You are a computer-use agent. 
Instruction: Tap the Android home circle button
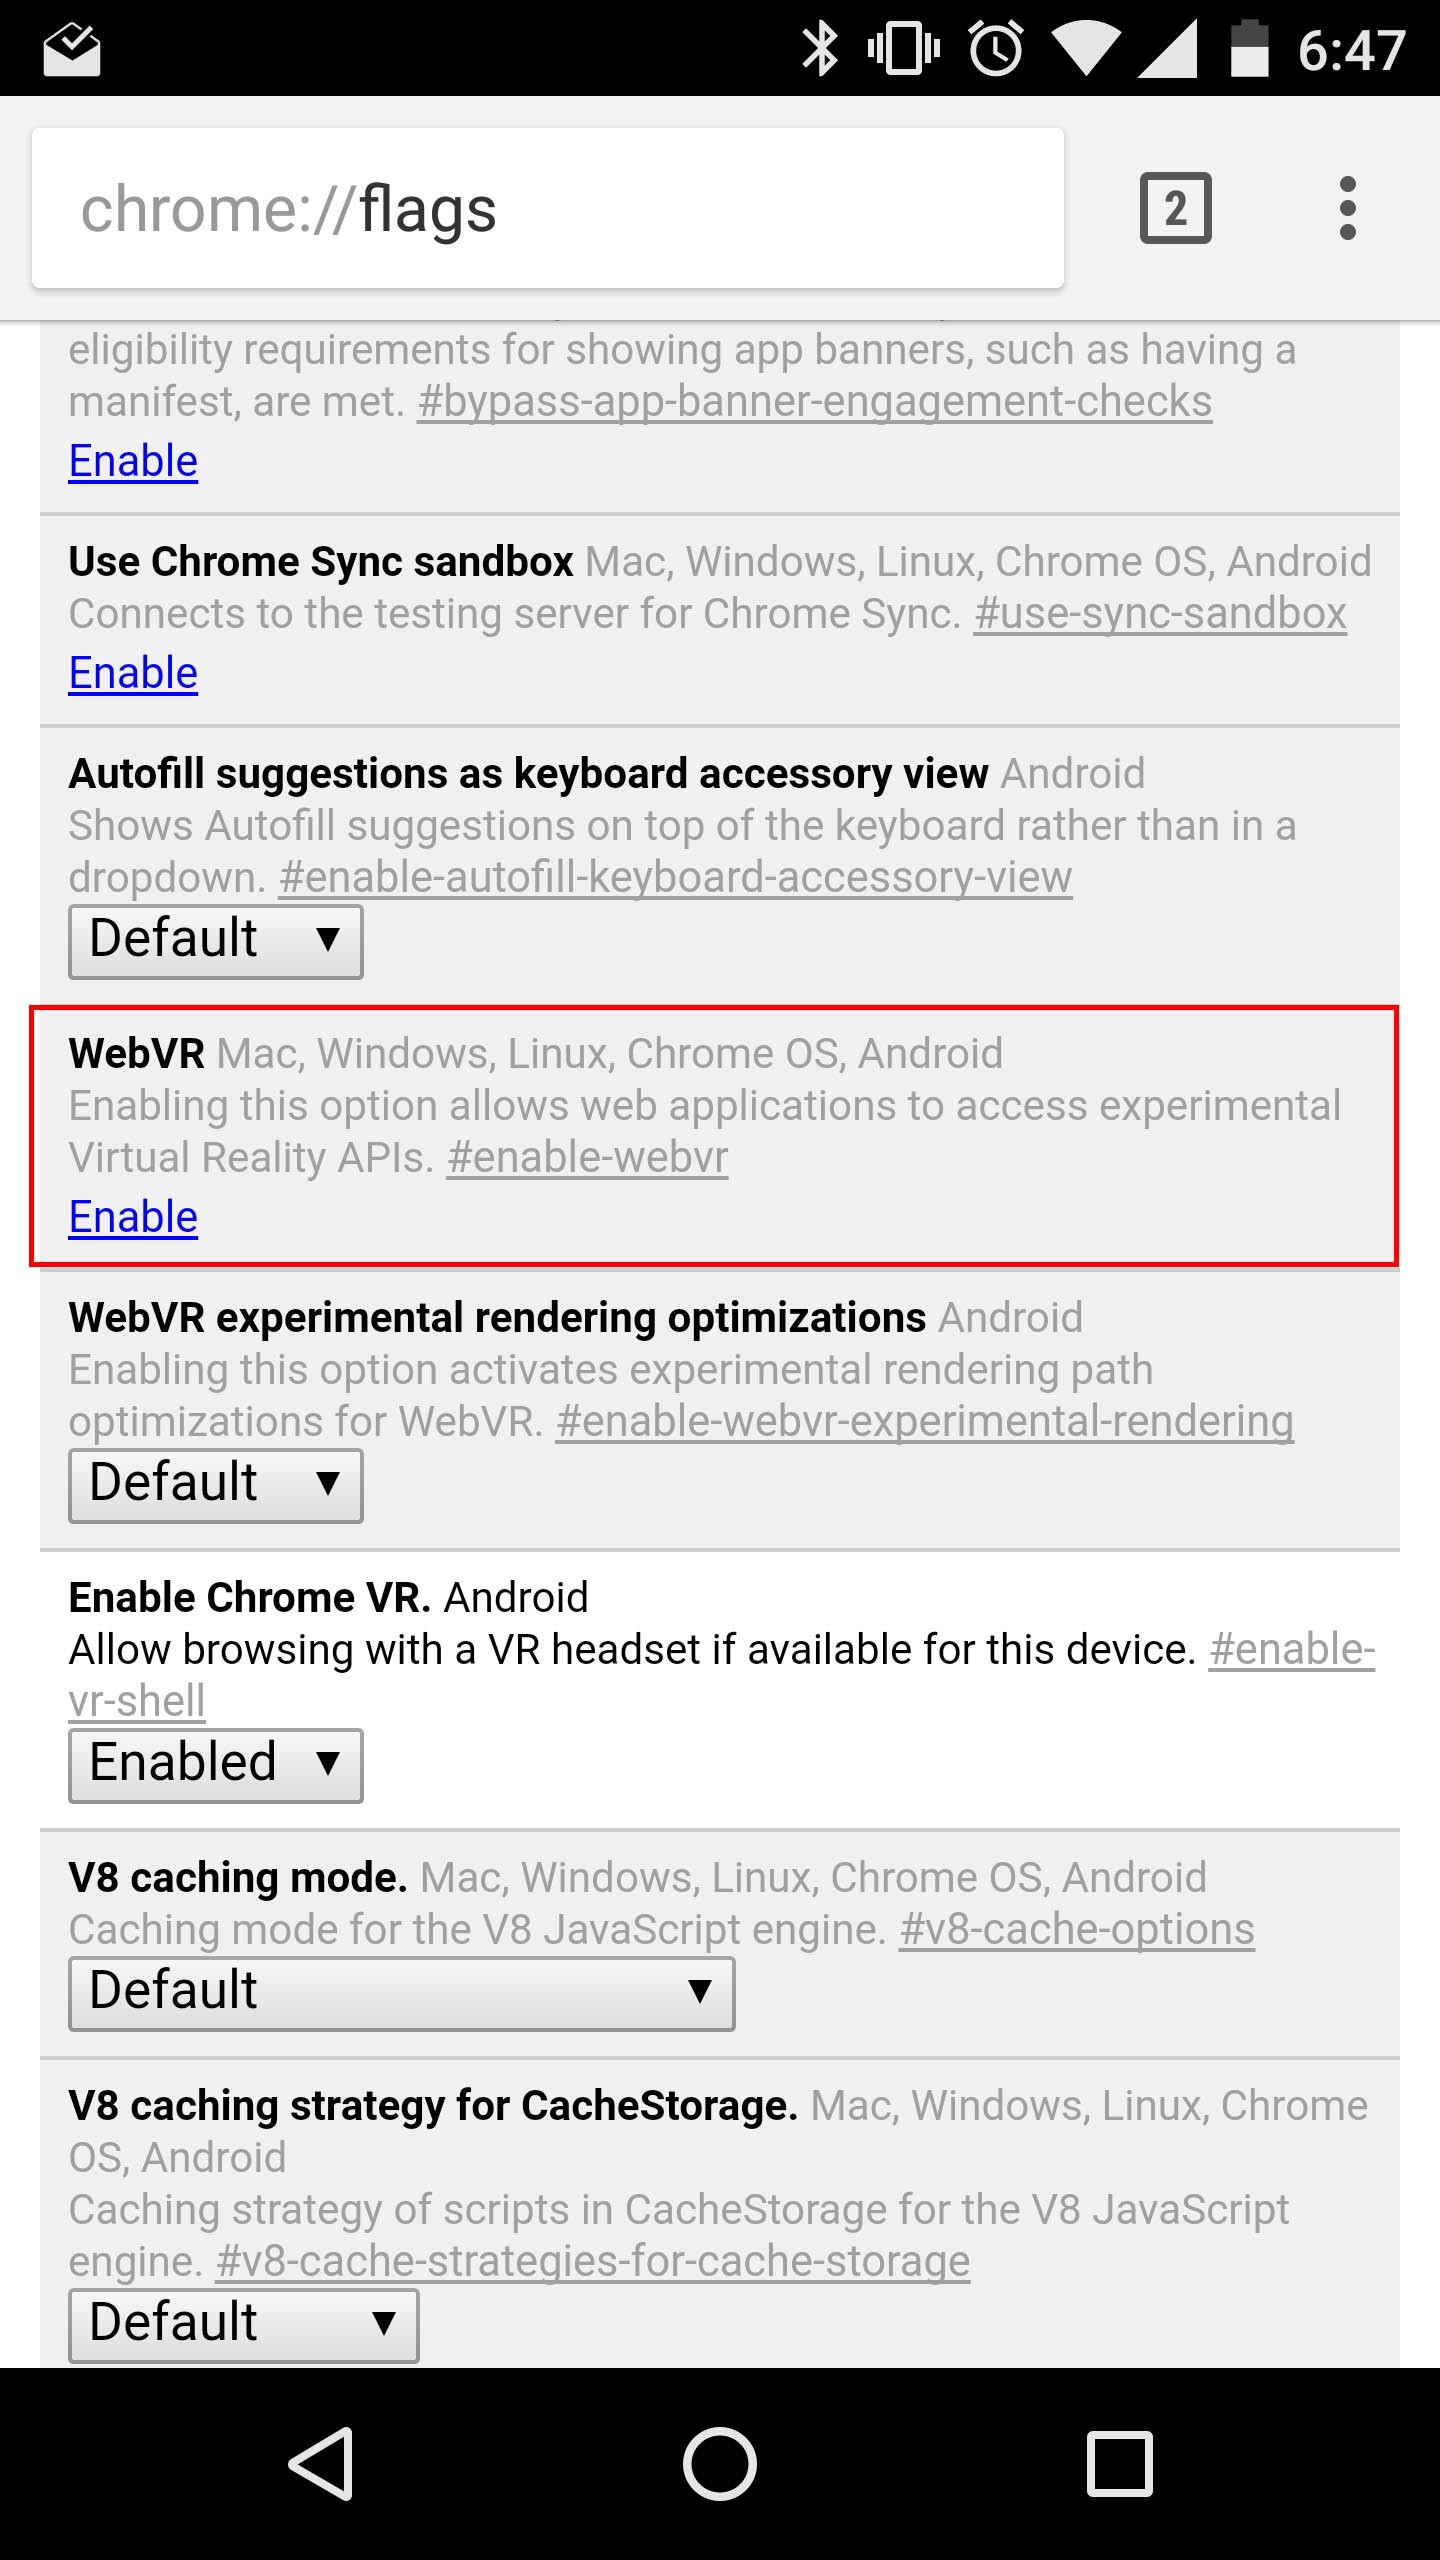pos(720,2463)
